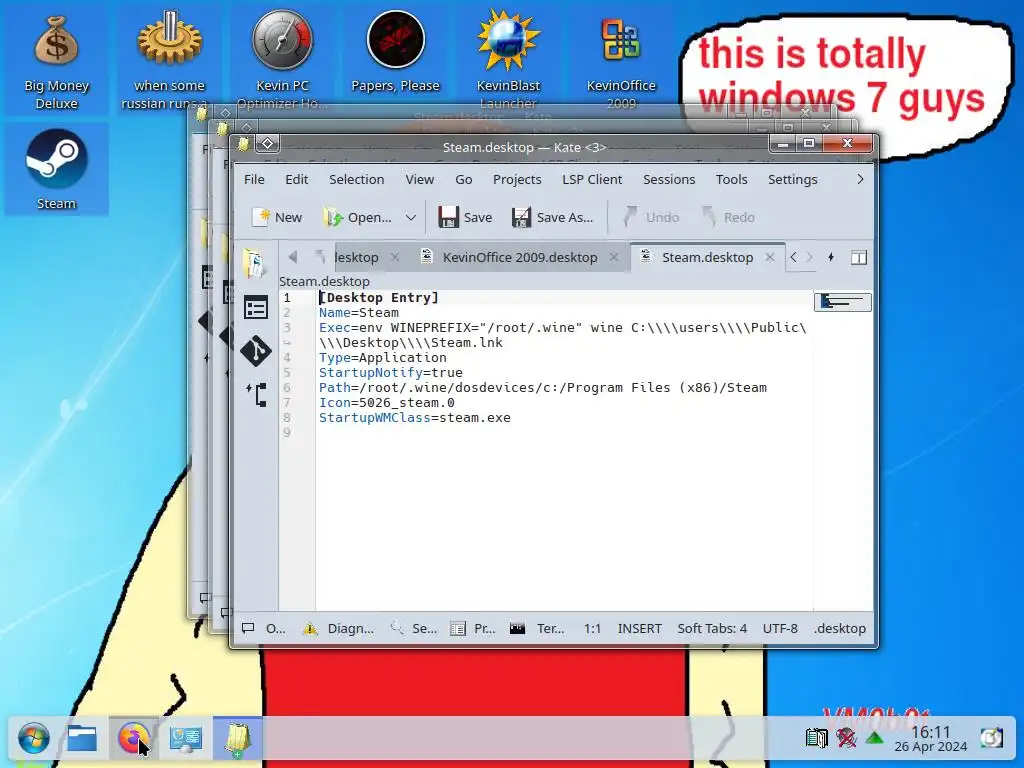This screenshot has width=1024, height=768.
Task: Toggle the Output panel in status bar
Action: point(264,628)
